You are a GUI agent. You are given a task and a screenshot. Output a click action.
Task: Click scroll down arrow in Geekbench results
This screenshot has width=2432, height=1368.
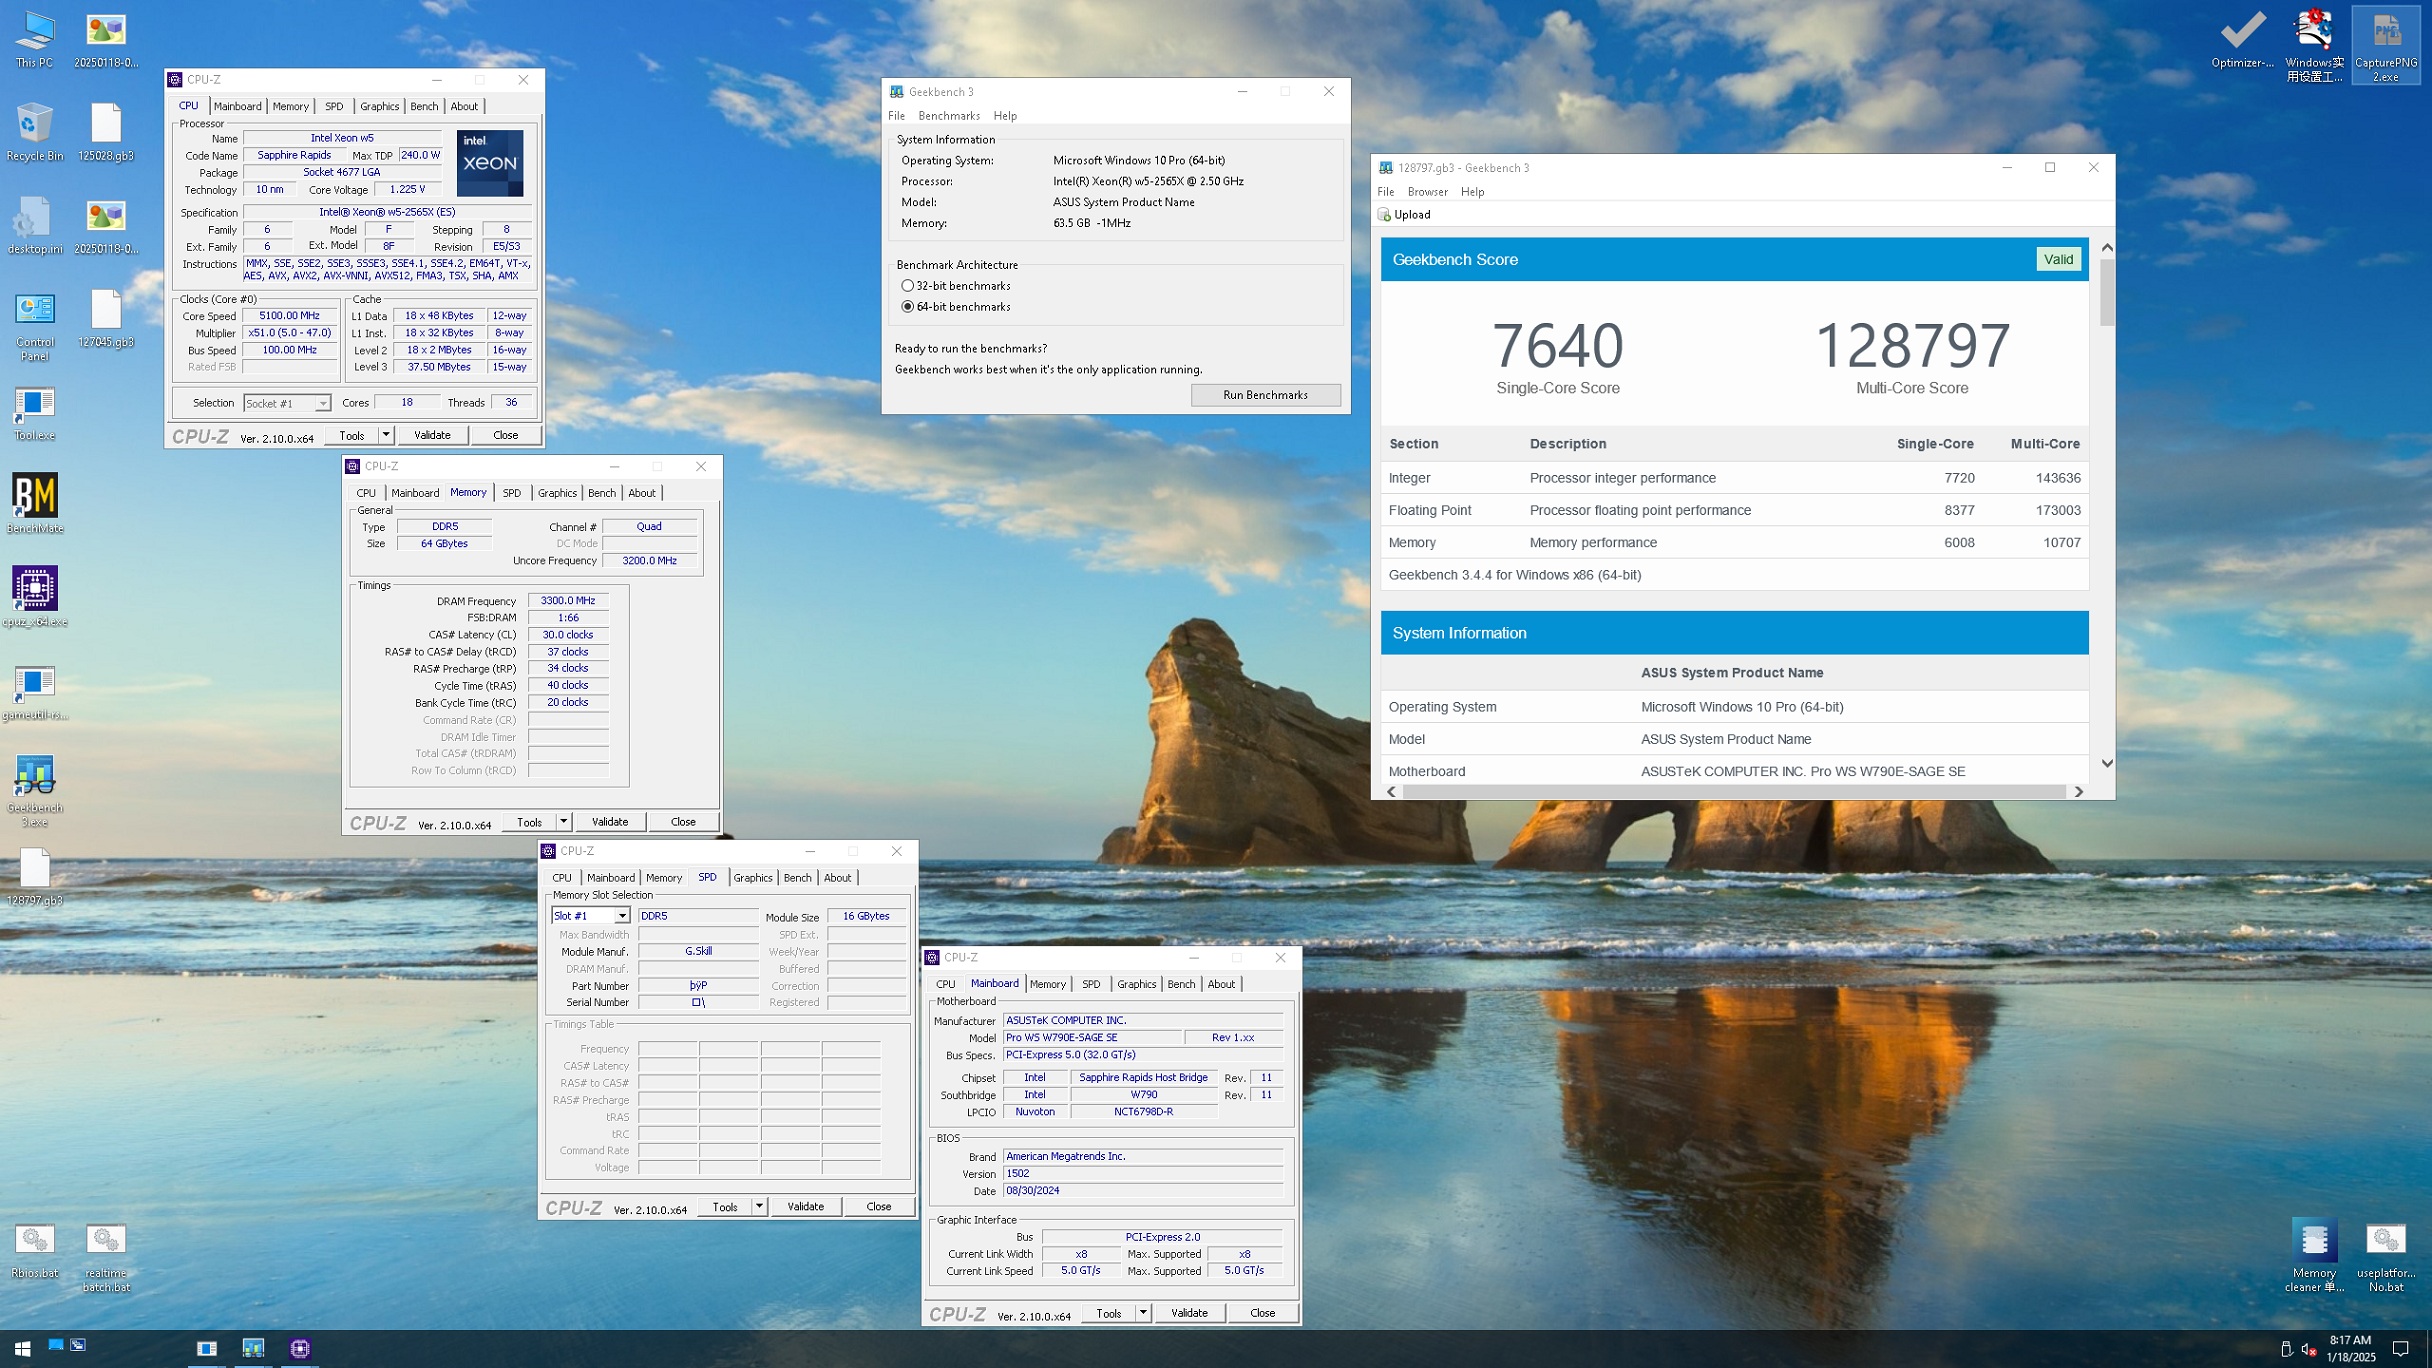coord(2106,764)
